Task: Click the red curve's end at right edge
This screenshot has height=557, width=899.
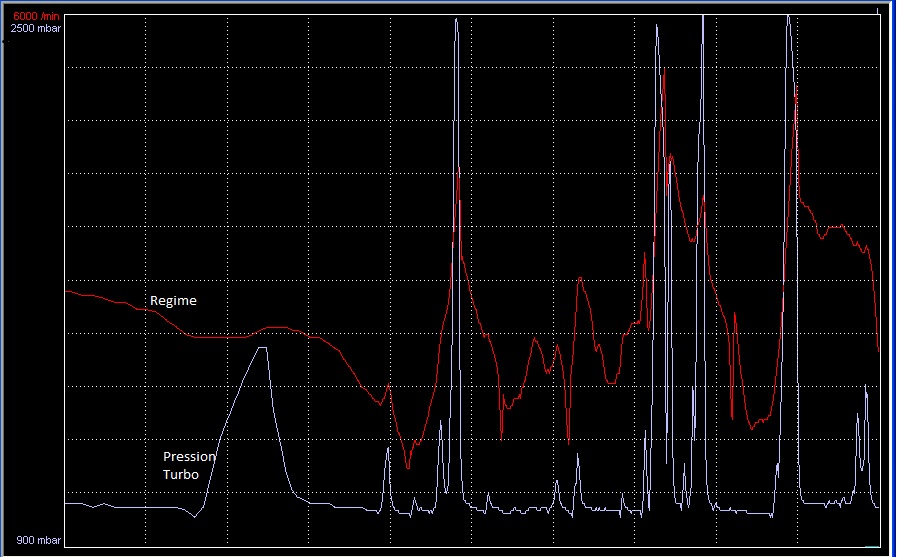Action: coord(879,350)
